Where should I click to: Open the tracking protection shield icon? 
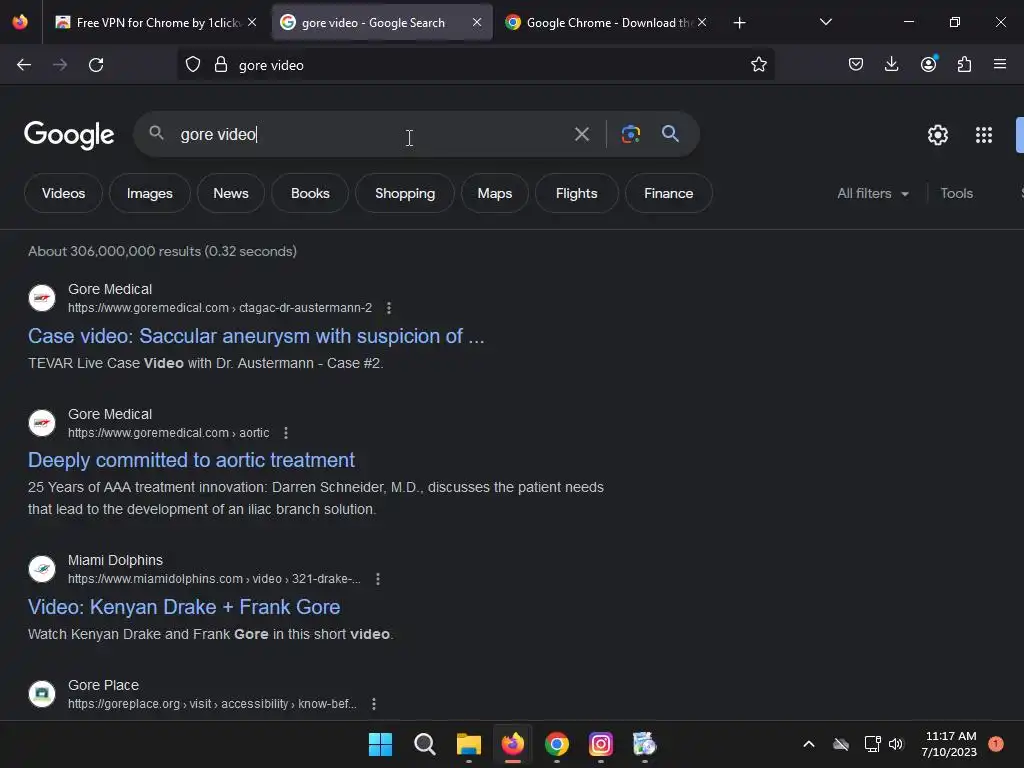point(193,65)
